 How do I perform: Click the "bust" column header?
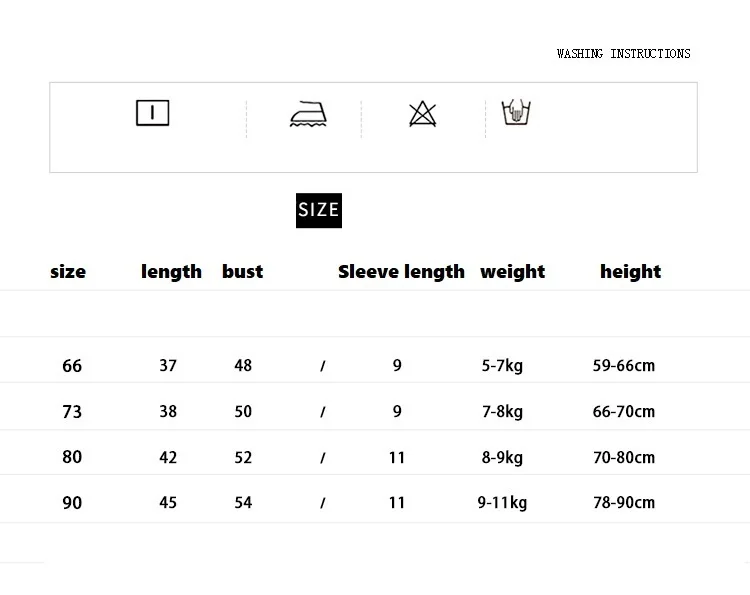pos(242,272)
